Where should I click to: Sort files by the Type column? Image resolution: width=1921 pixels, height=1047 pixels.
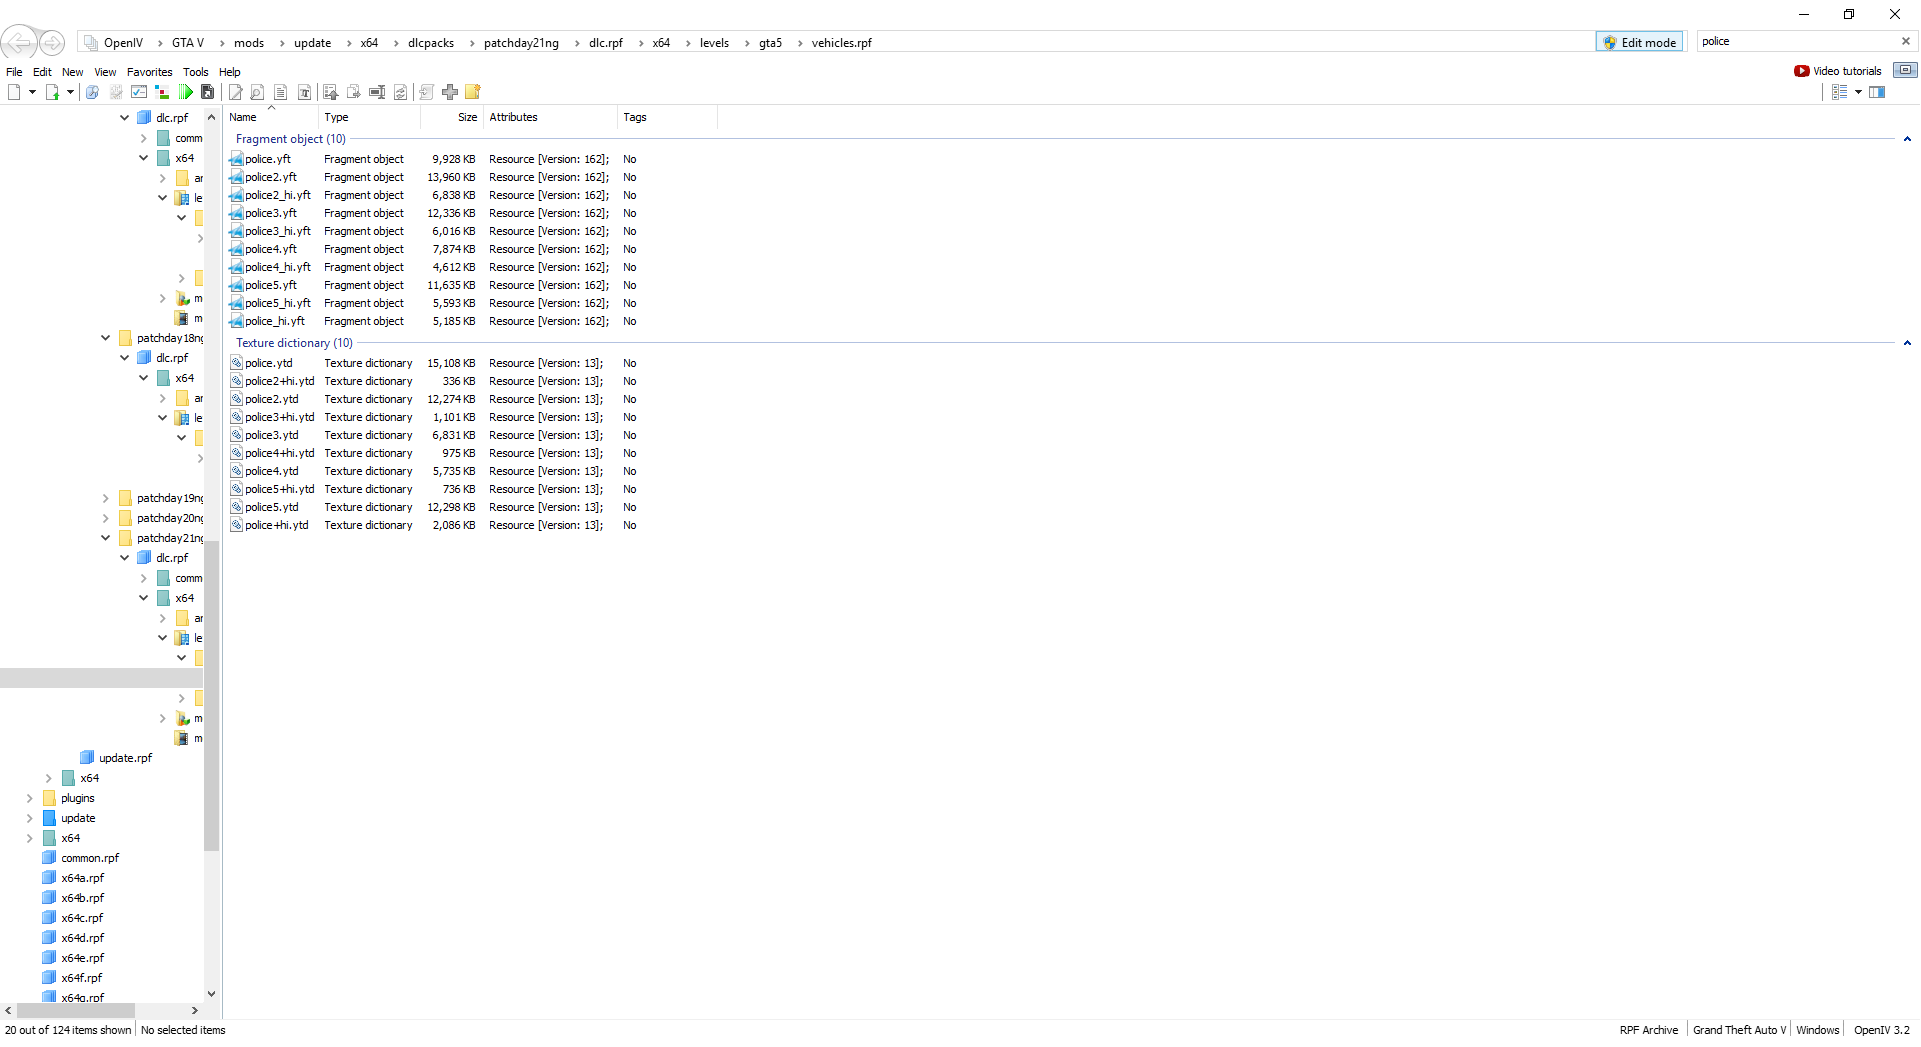369,117
